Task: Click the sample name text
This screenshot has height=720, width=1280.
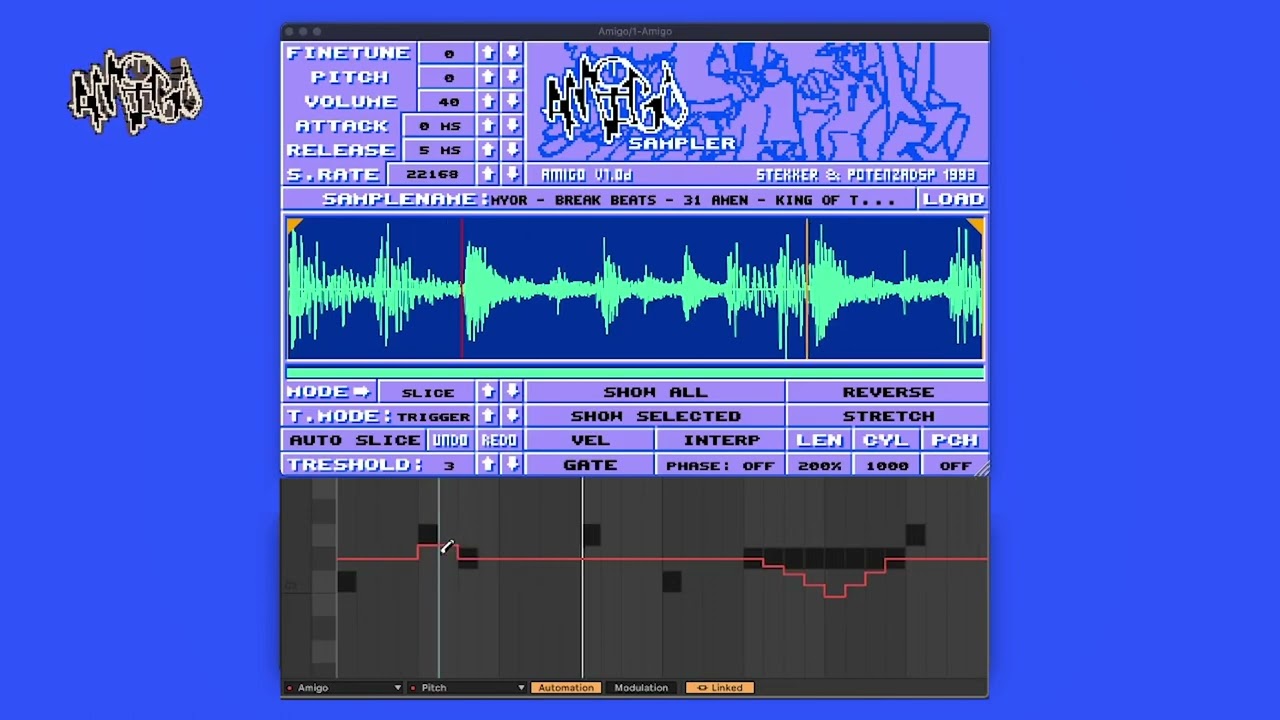Action: tap(693, 199)
